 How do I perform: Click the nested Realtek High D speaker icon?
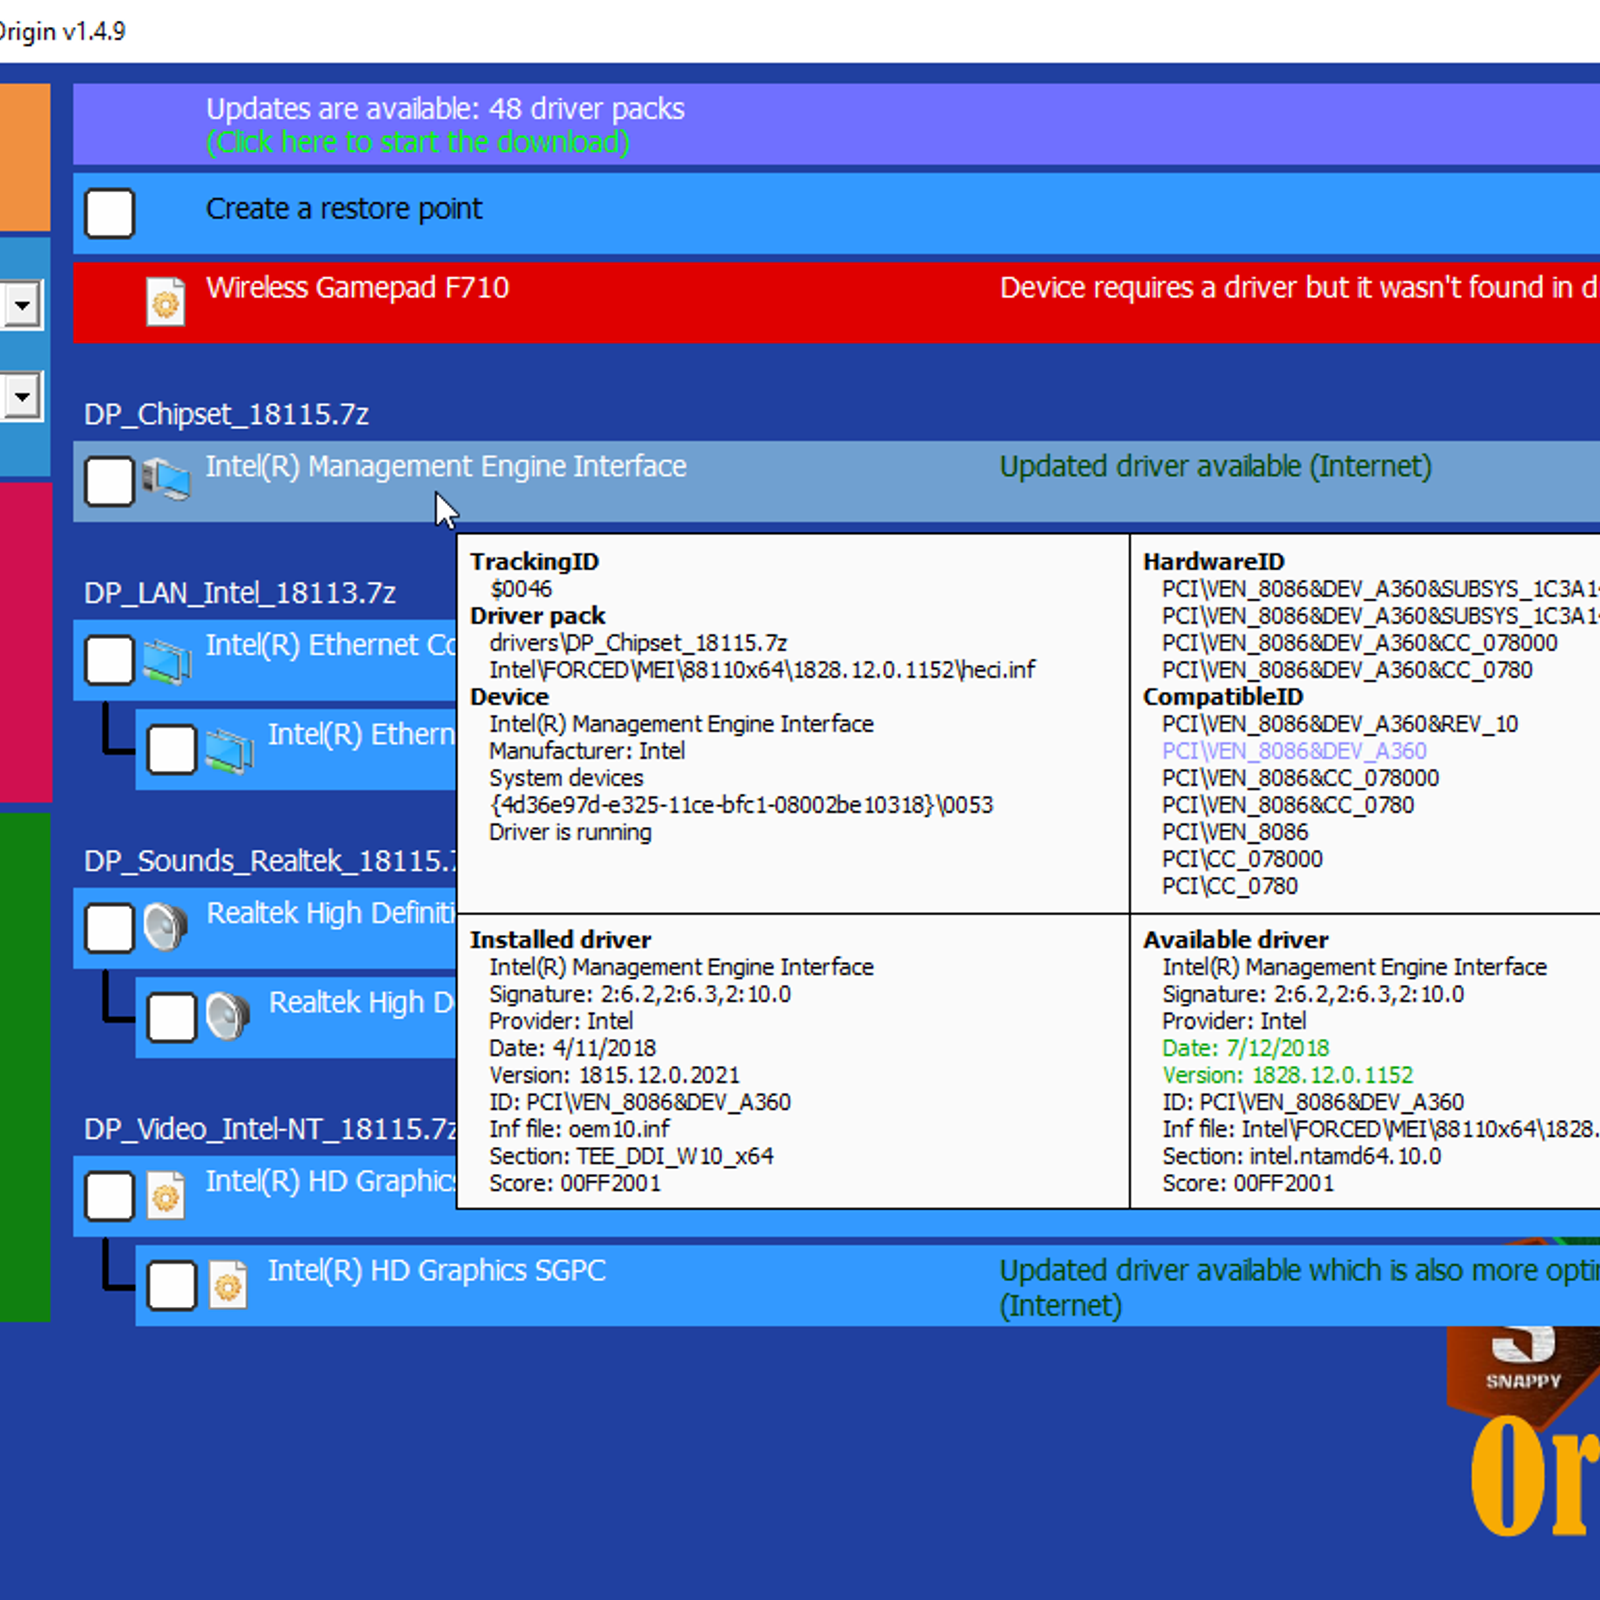coord(229,1017)
